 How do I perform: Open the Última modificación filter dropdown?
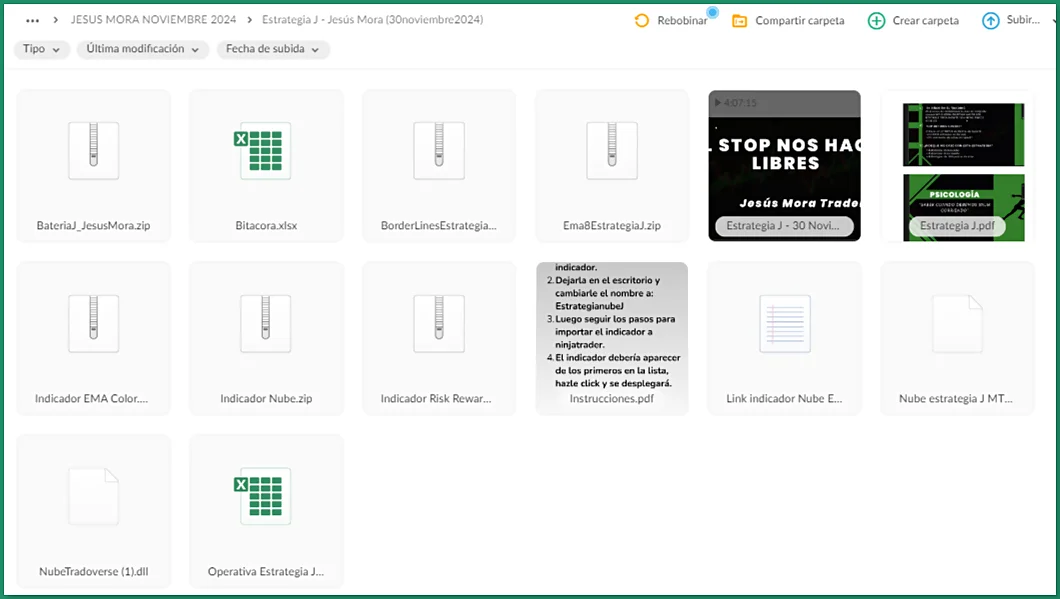click(x=142, y=49)
